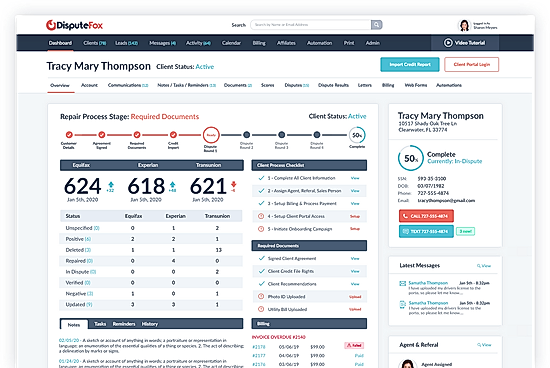Open the Admin menu item

[x=373, y=43]
